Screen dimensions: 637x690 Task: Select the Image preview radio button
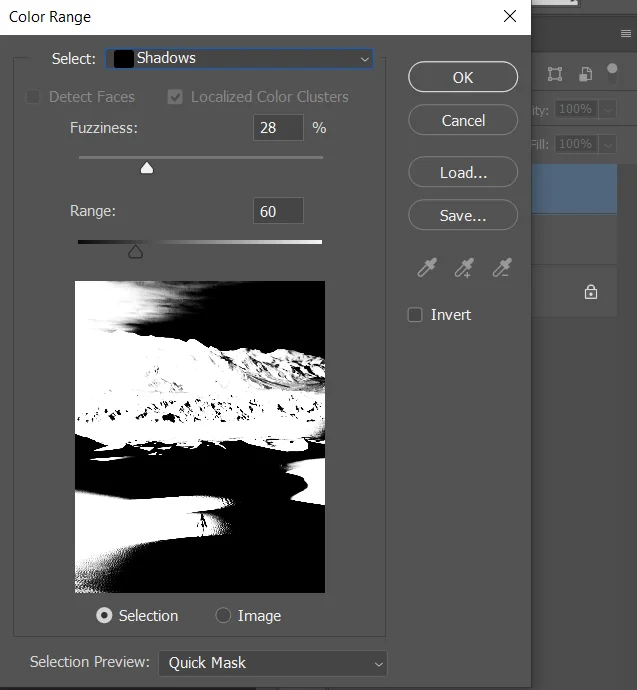223,616
